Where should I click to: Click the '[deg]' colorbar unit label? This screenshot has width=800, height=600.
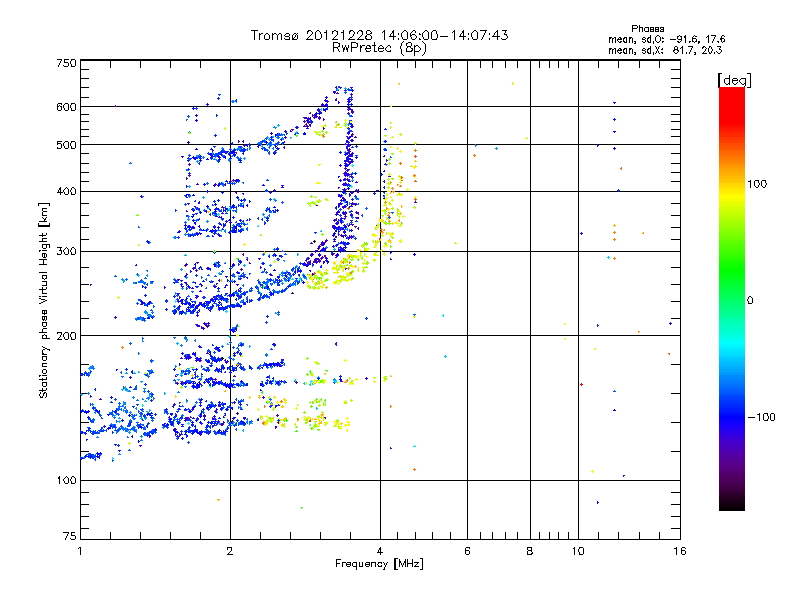pos(734,80)
